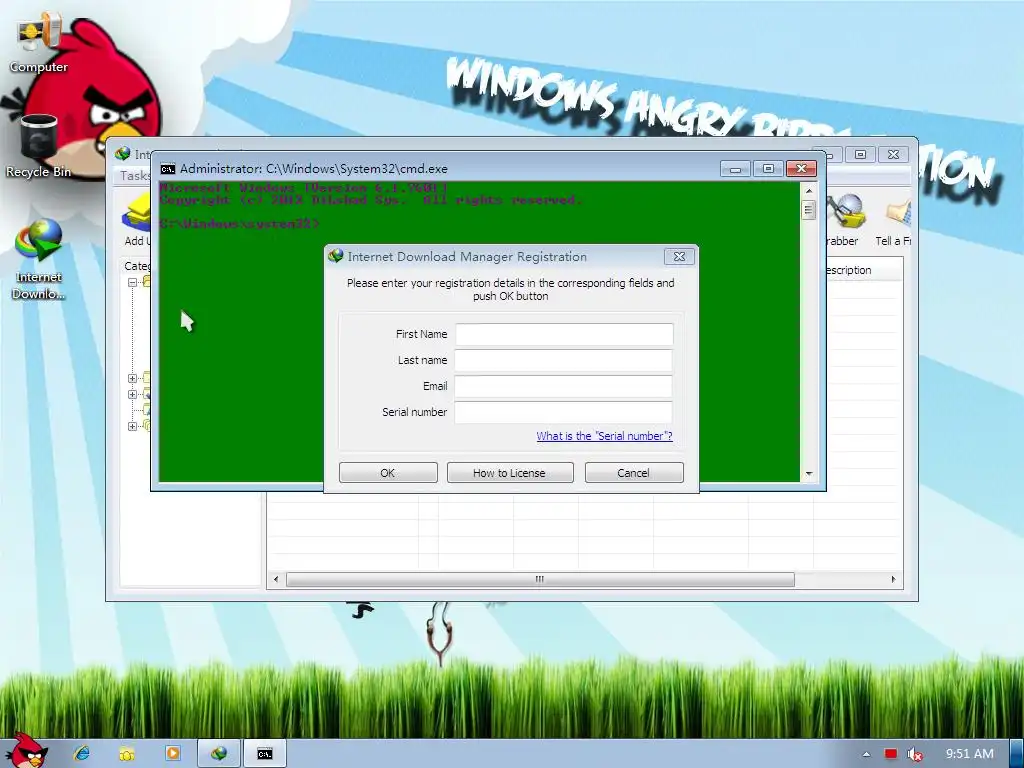Viewport: 1024px width, 768px height.
Task: Click IDM horizontal scrollbar left arrow
Action: [276, 579]
